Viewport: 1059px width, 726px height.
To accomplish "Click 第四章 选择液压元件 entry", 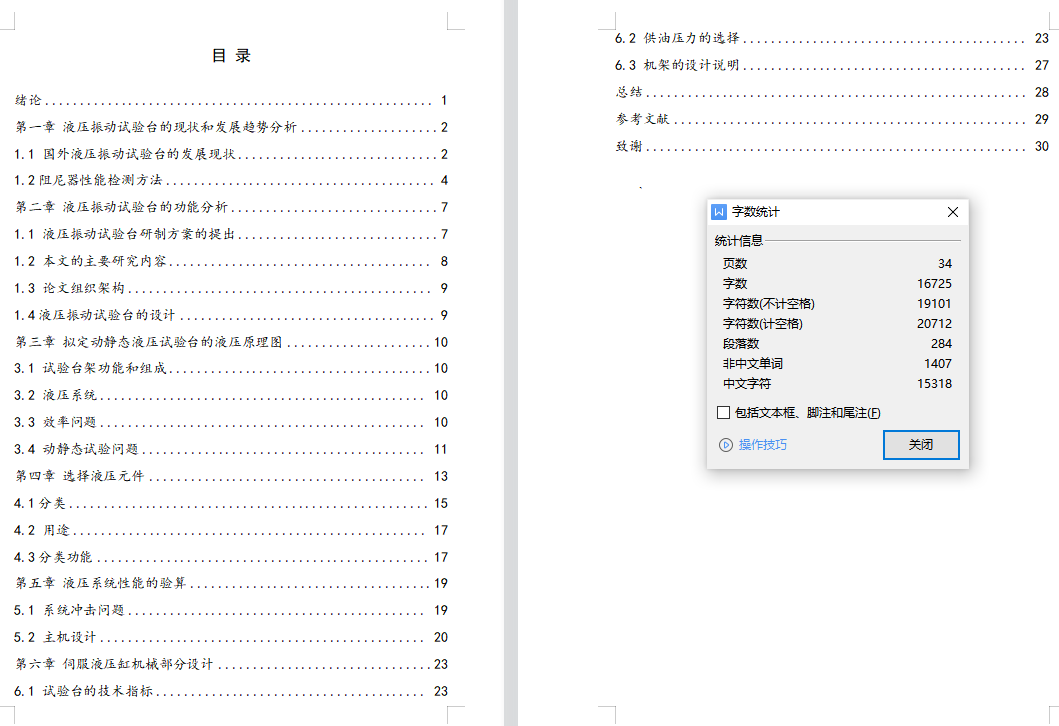I will tap(80, 476).
